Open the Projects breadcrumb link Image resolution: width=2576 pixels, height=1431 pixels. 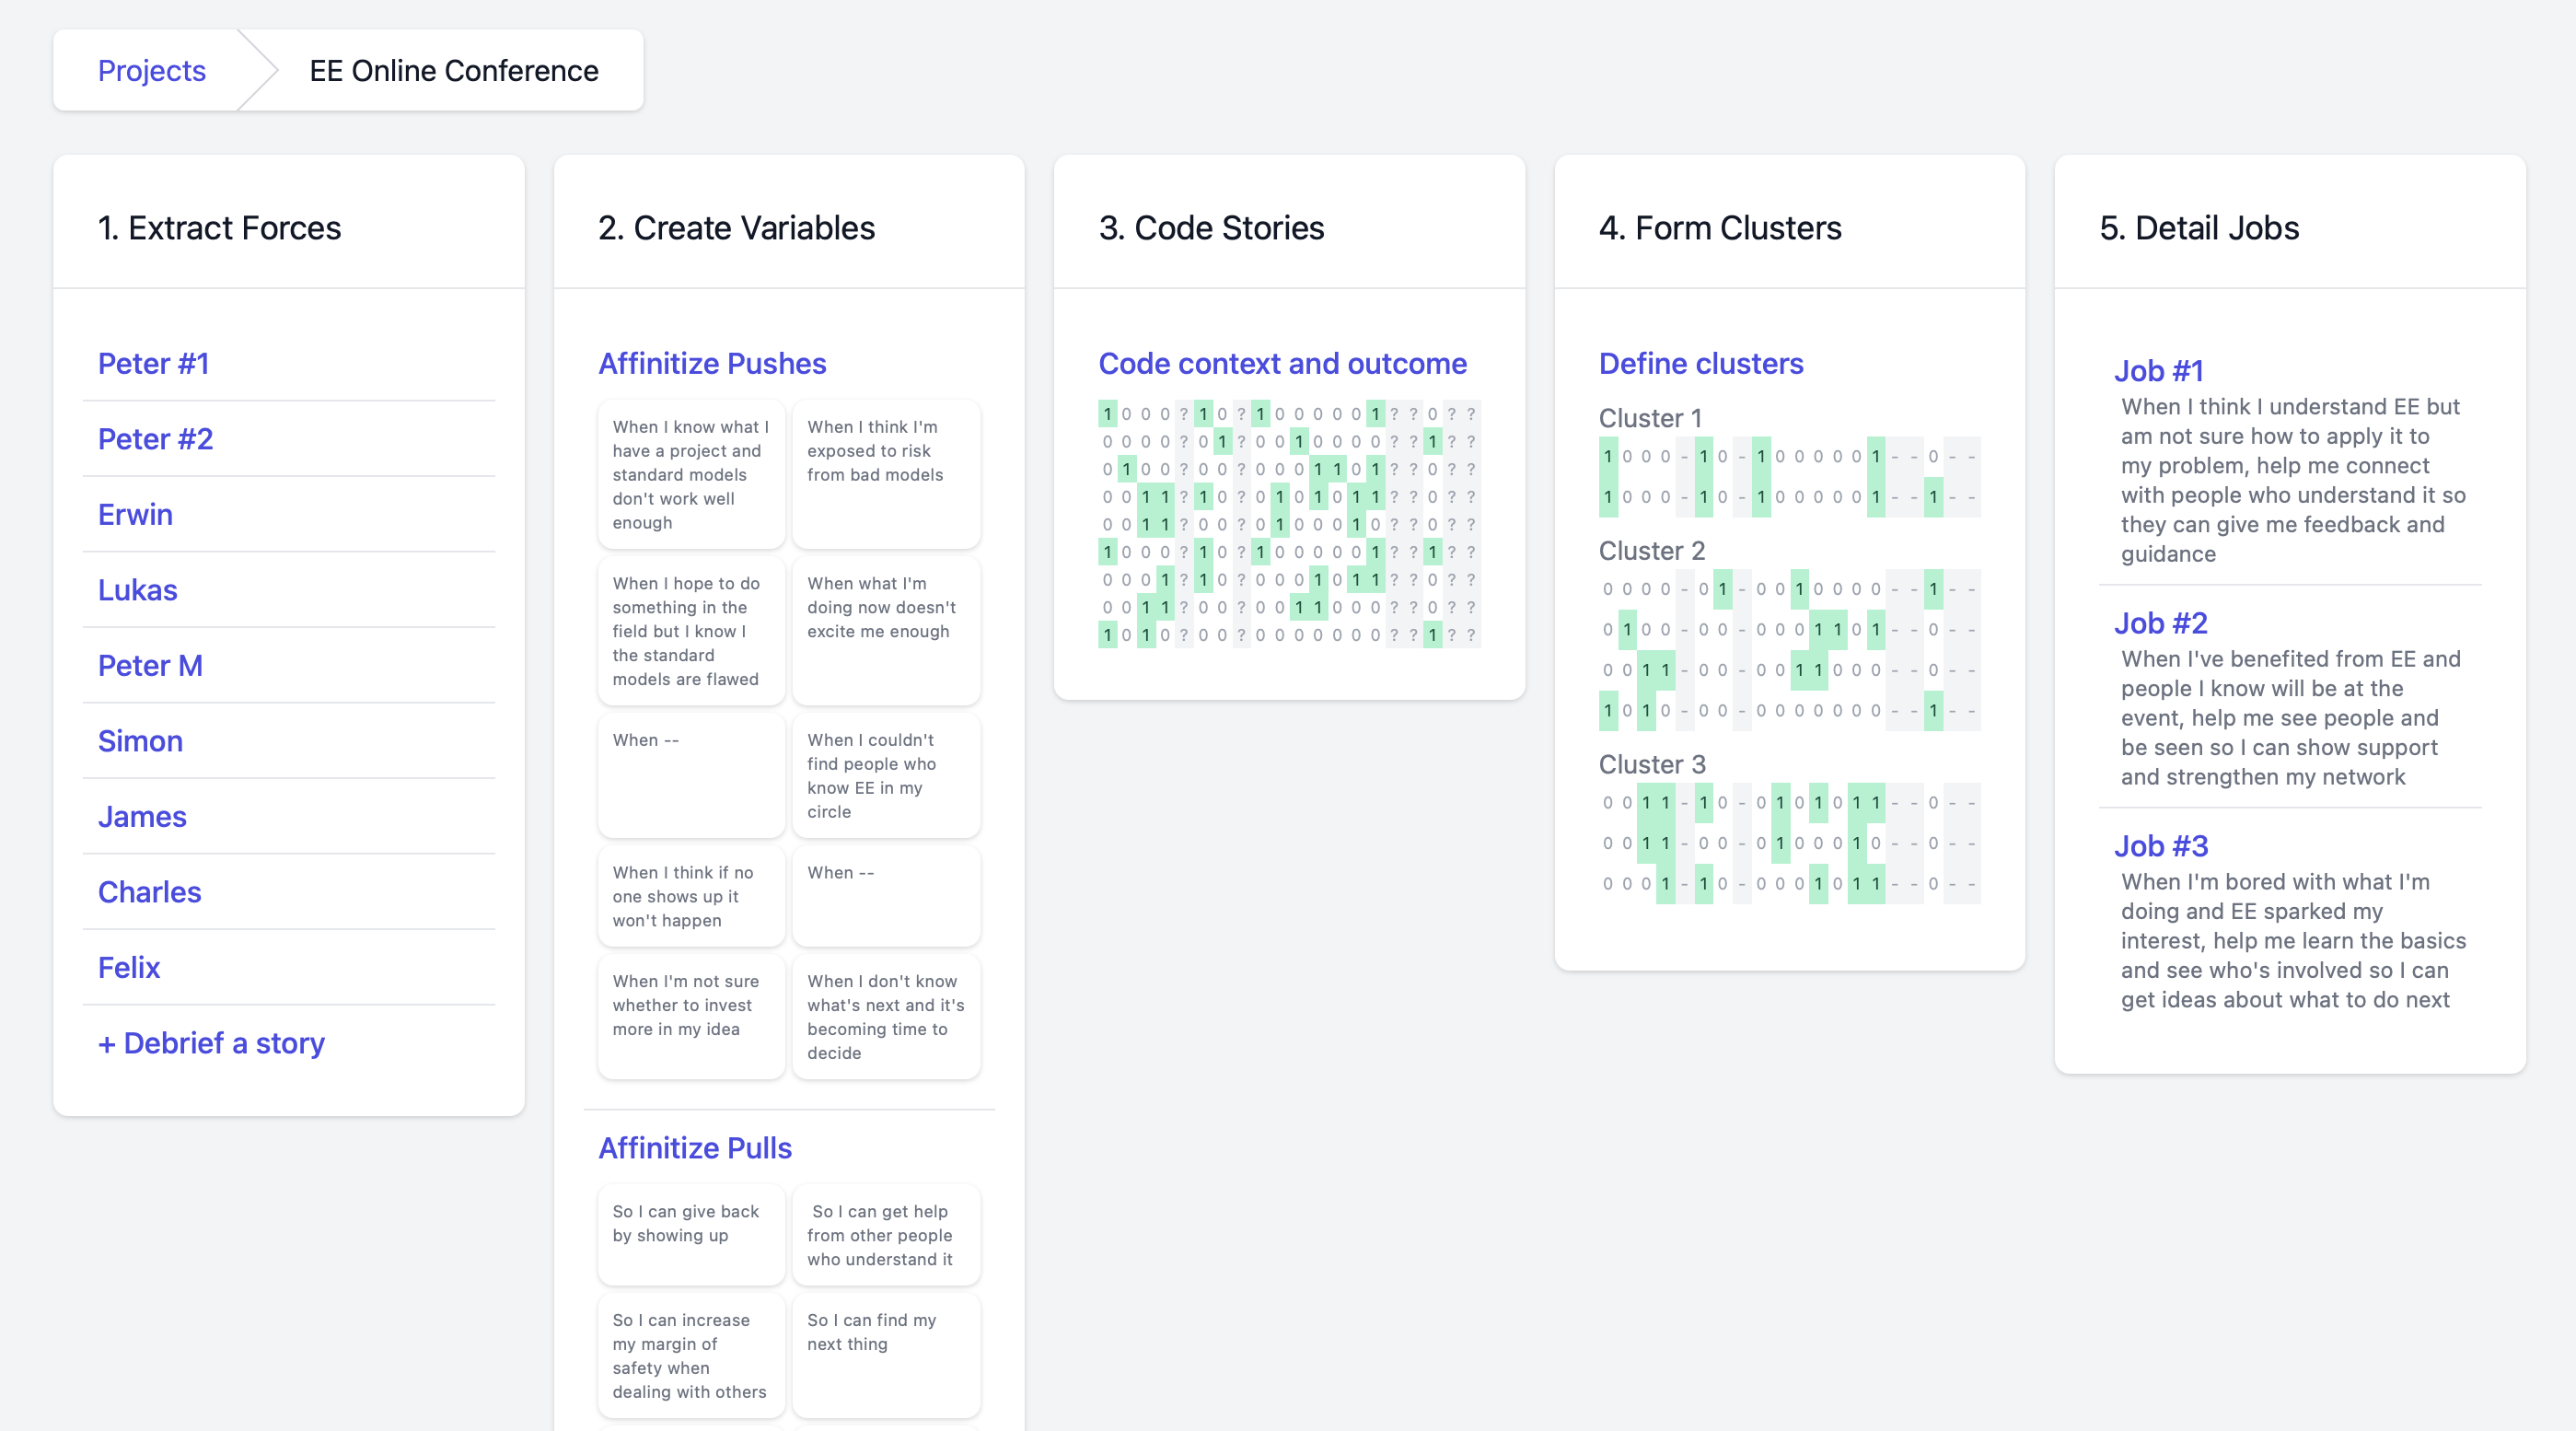click(151, 70)
